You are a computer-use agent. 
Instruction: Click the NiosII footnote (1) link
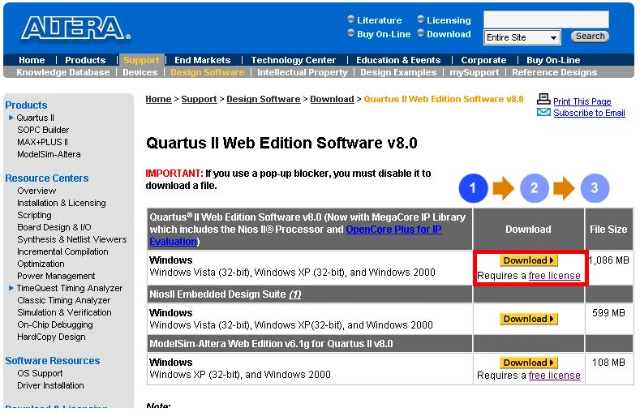295,294
